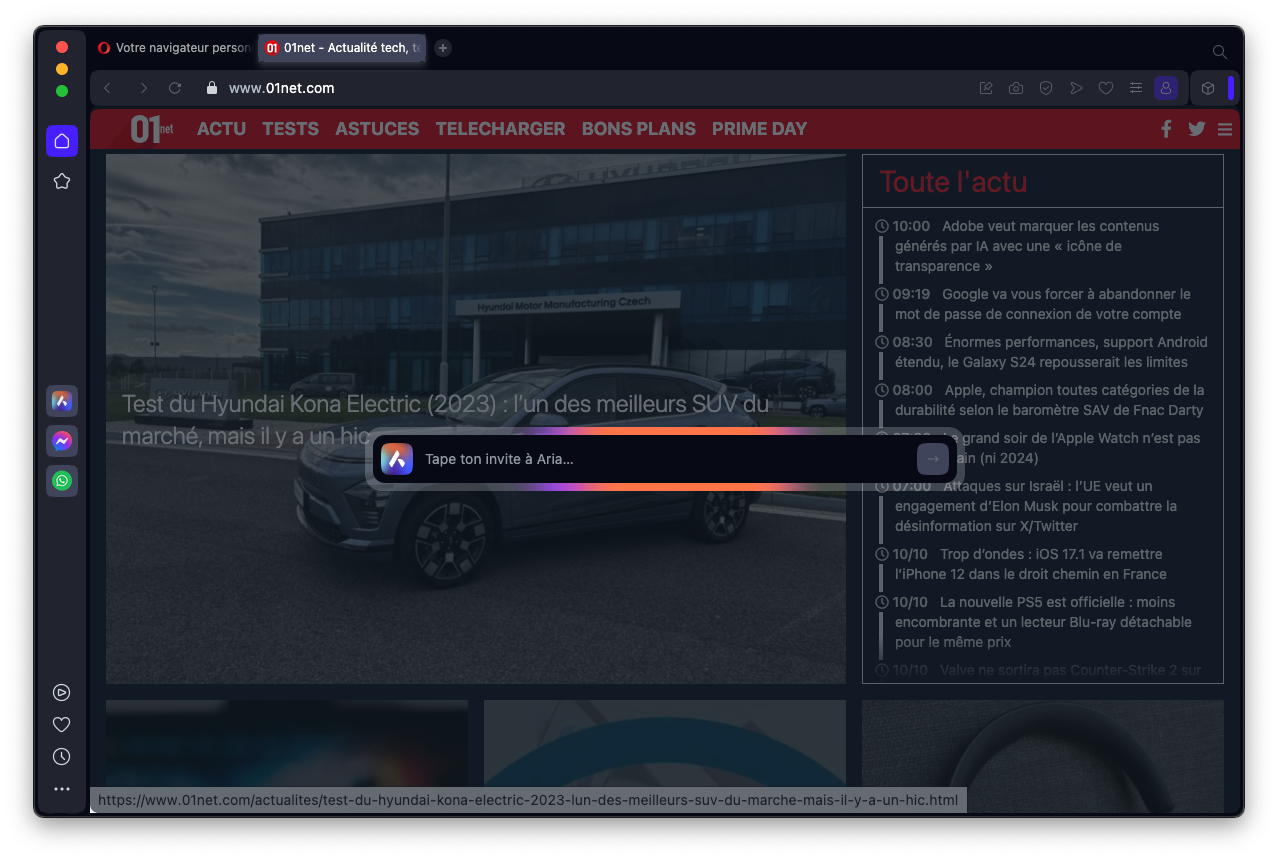Open WhatsApp in the sidebar
The height and width of the screenshot is (859, 1278).
click(x=62, y=481)
